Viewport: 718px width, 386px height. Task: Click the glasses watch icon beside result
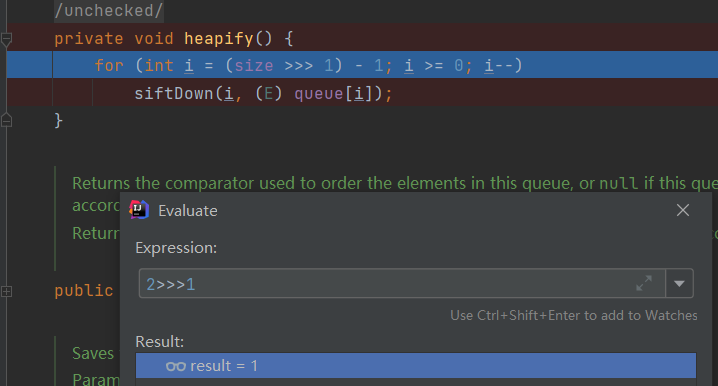[x=176, y=366]
